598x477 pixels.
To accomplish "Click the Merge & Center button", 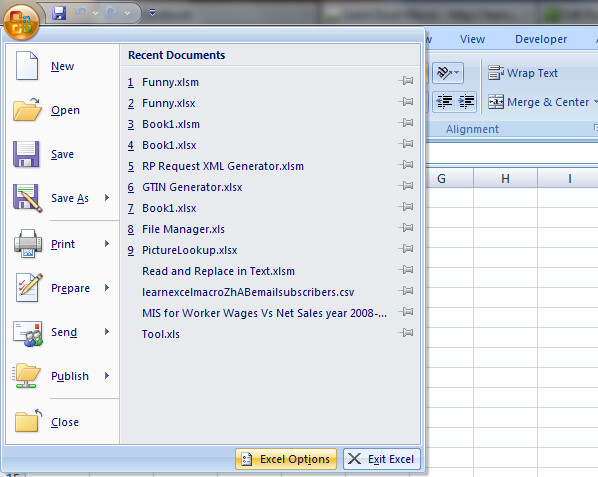I will (x=539, y=102).
